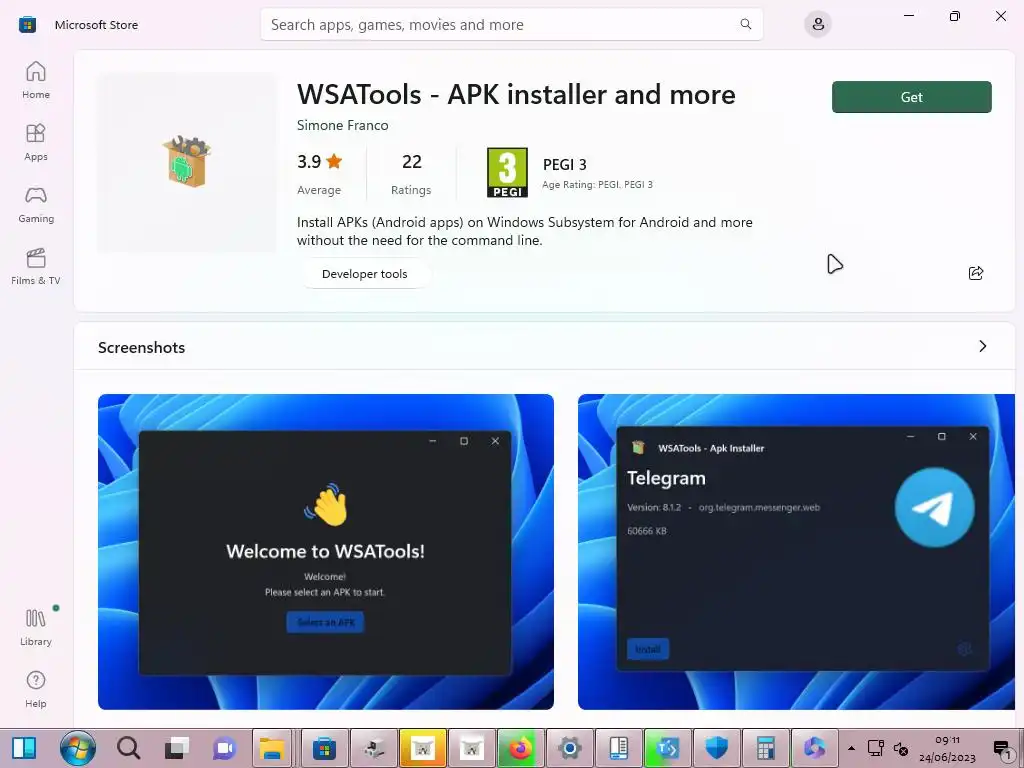This screenshot has width=1024, height=768.
Task: Open the Start orb on taskbar
Action: pos(78,748)
